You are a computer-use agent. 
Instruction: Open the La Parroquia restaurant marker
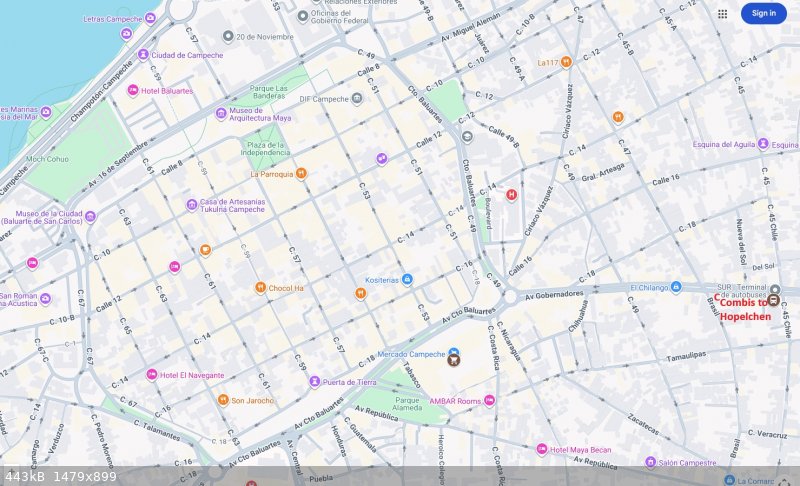point(301,173)
